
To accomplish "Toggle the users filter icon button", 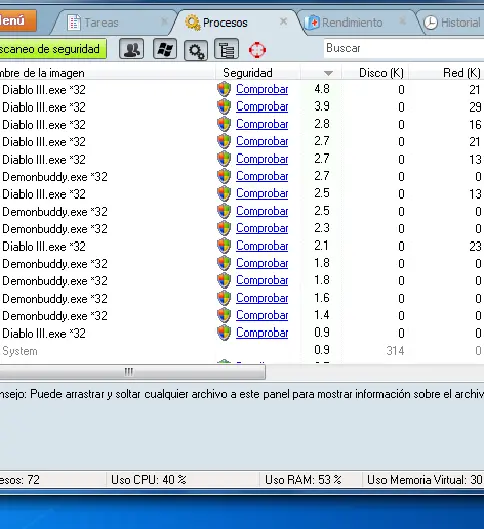I will point(132,49).
